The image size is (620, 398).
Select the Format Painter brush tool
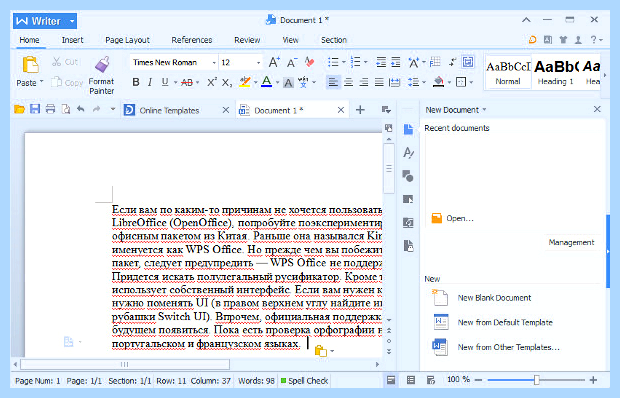102,64
